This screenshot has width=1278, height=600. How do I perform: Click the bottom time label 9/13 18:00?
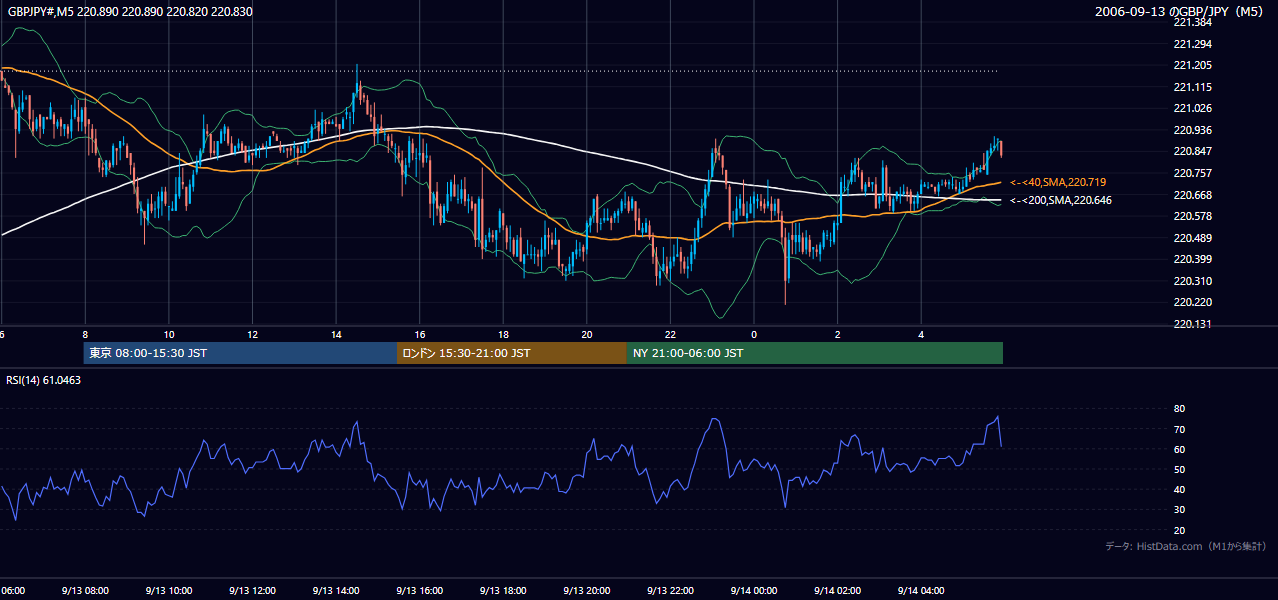[x=503, y=591]
